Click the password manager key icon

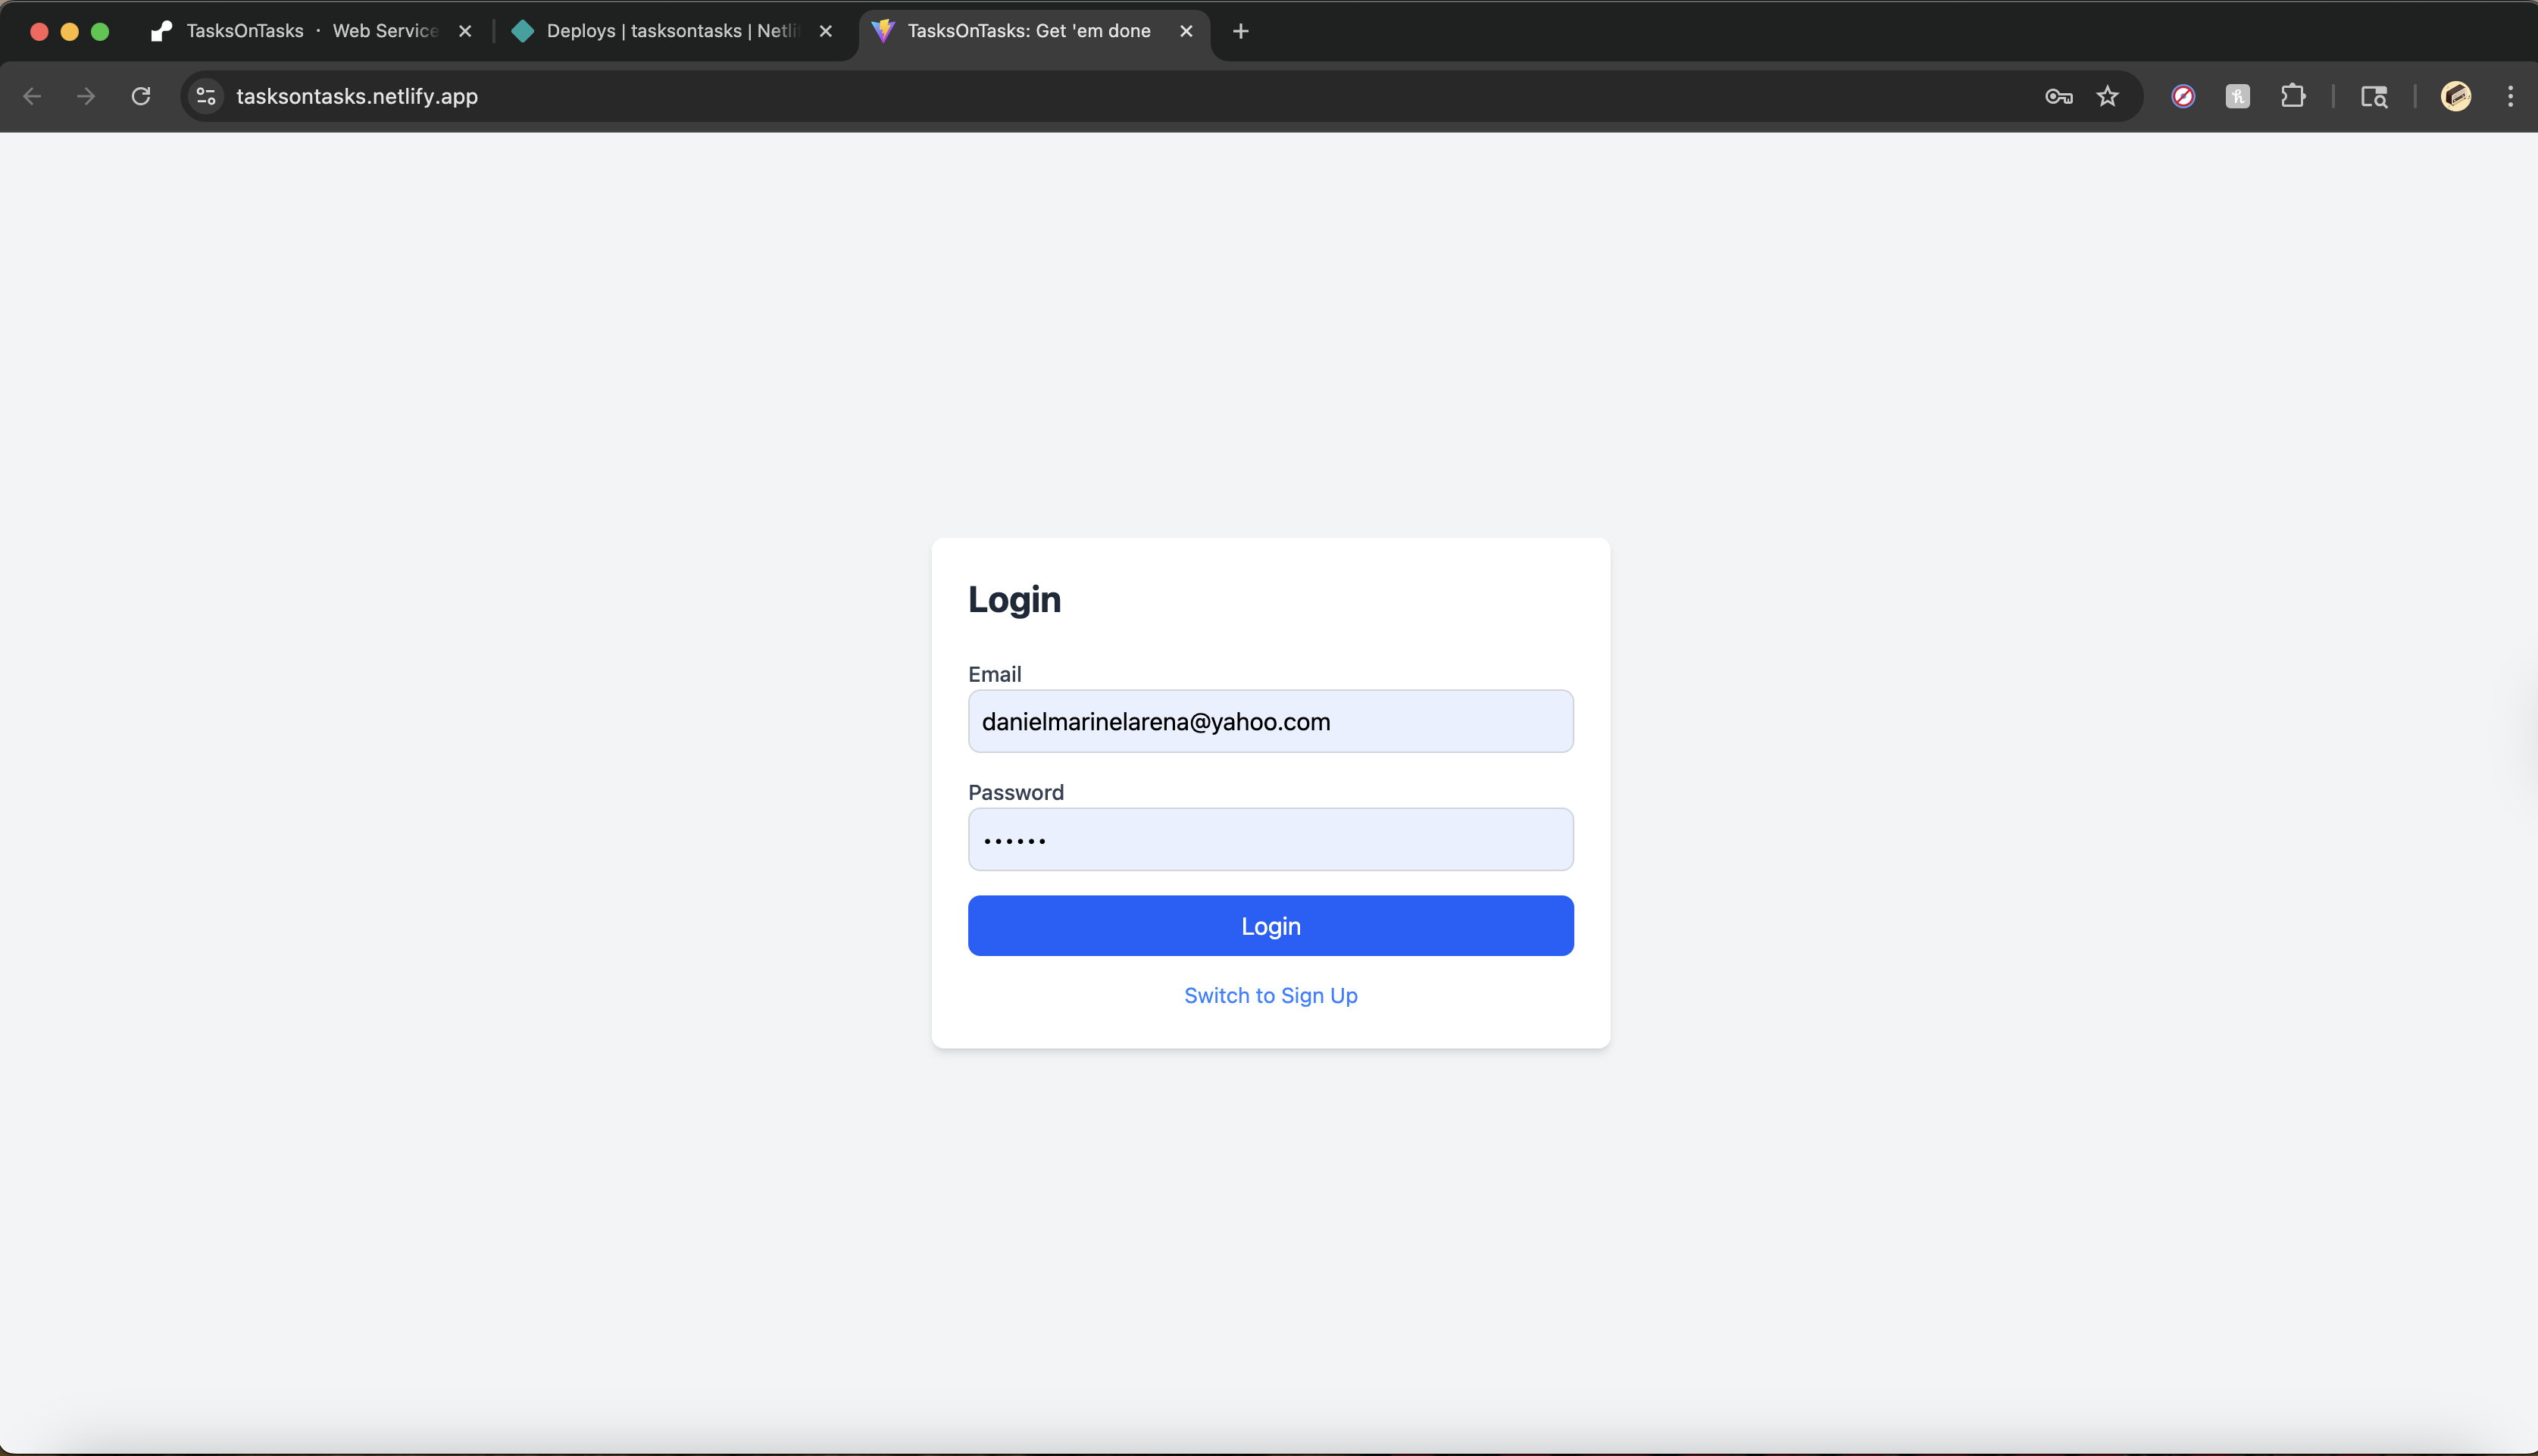pos(2058,96)
